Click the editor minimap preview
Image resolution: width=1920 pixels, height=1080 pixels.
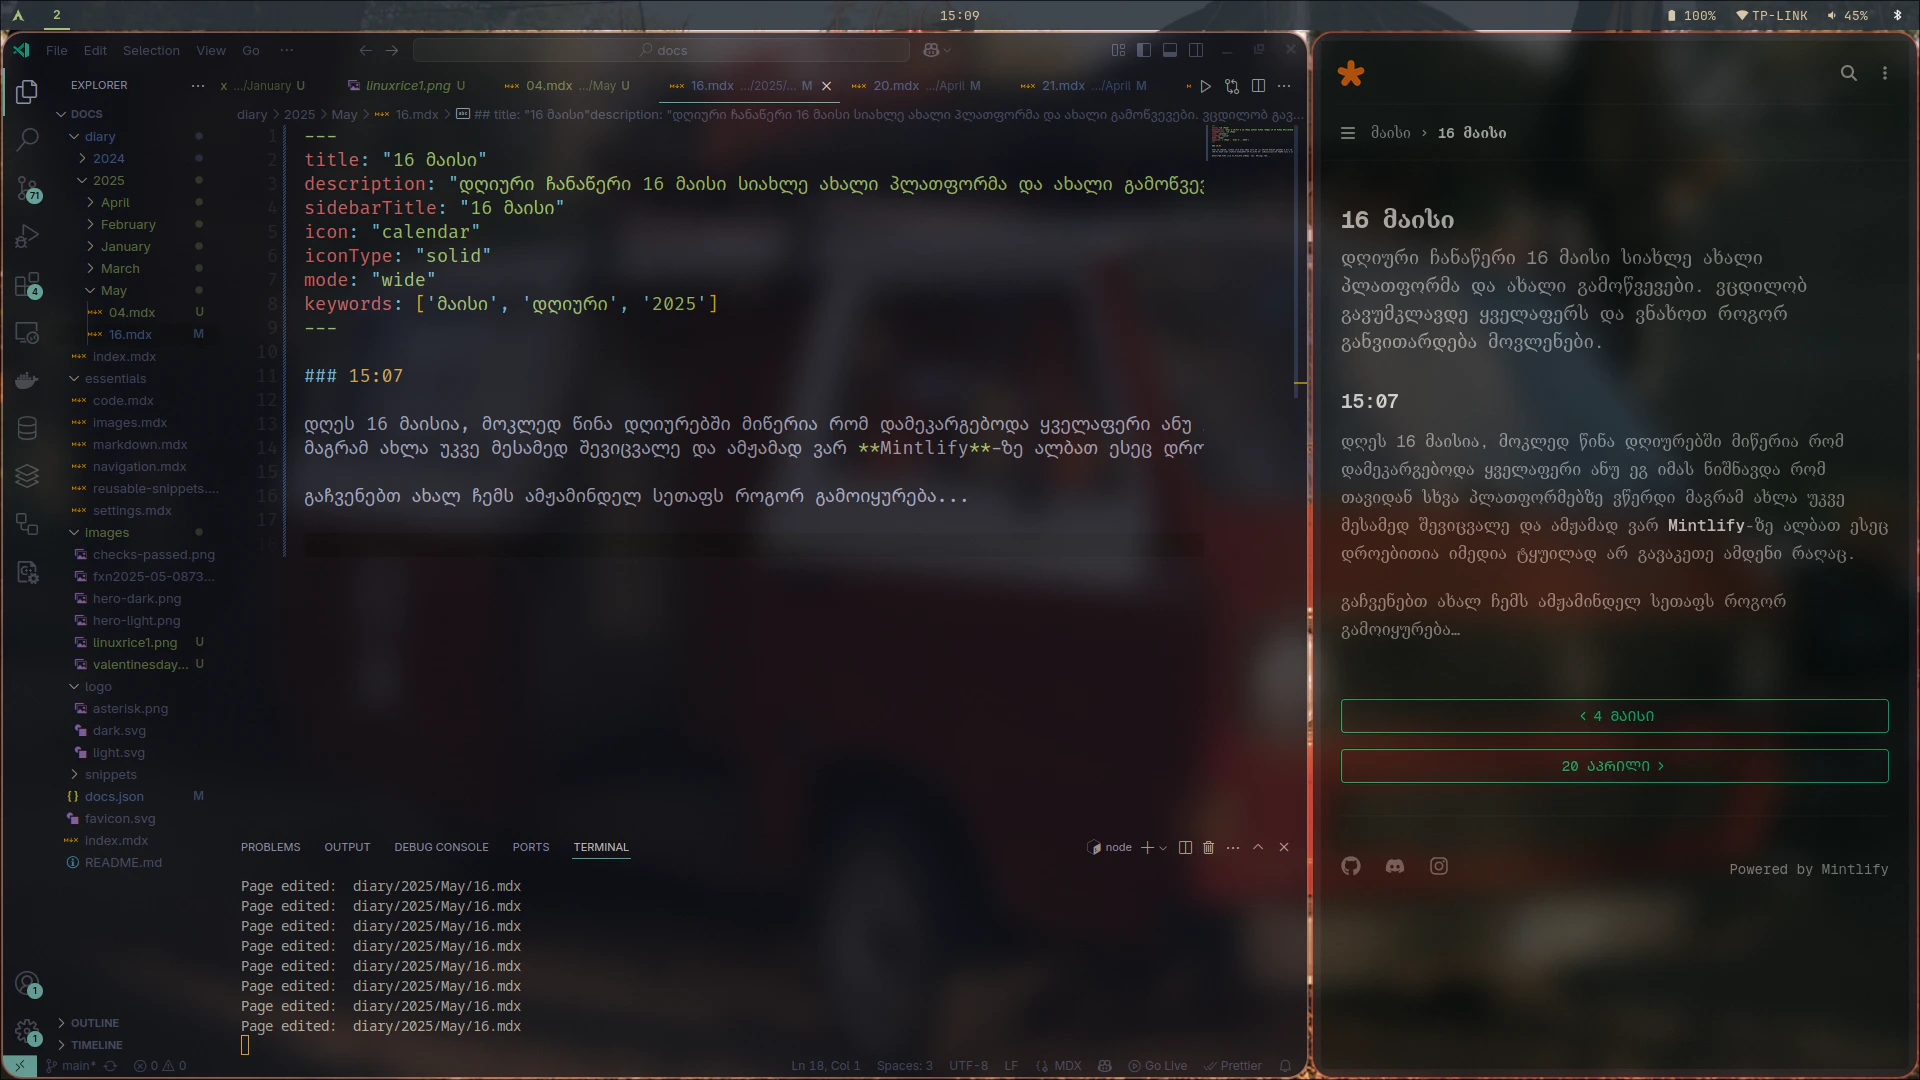(x=1250, y=142)
